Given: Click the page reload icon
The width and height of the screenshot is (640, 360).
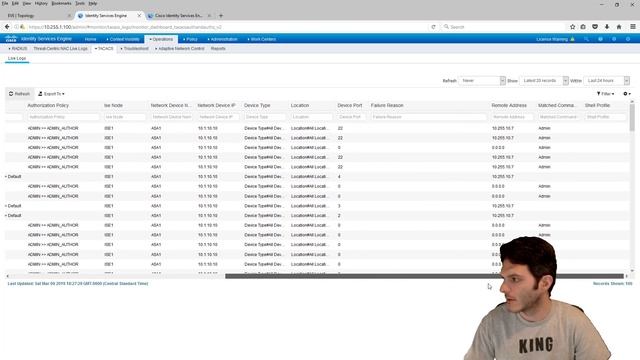Looking at the screenshot, I should click(433, 27).
